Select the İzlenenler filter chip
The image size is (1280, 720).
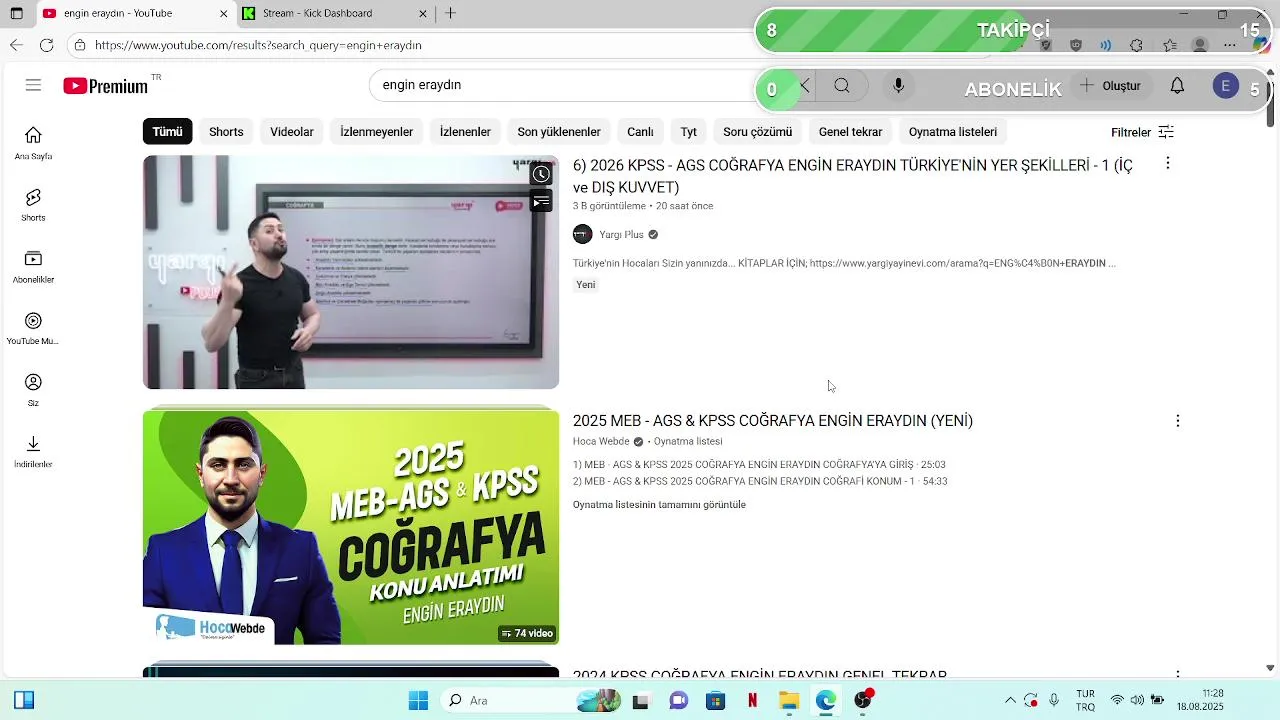(465, 132)
